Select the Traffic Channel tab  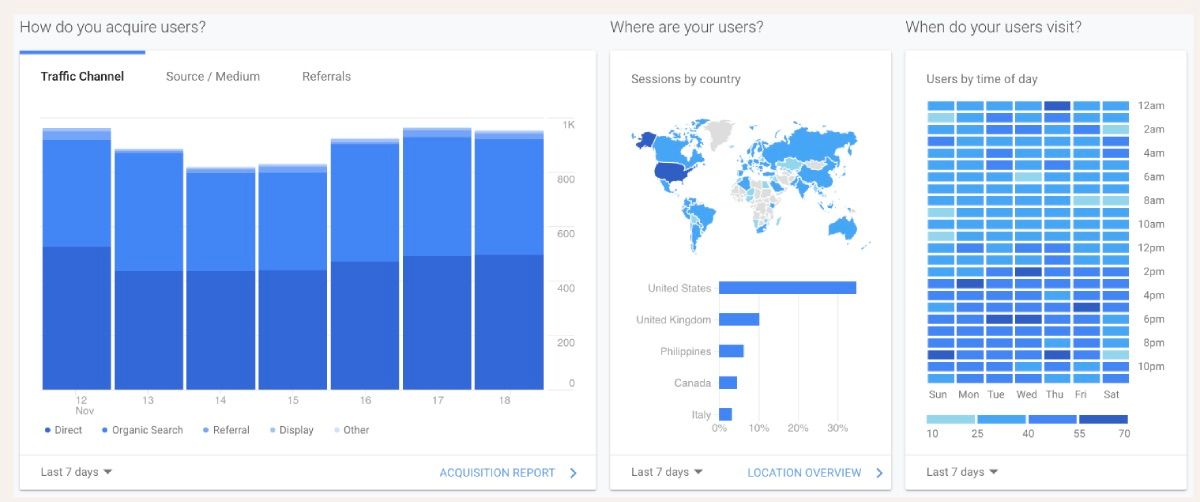pyautogui.click(x=82, y=77)
